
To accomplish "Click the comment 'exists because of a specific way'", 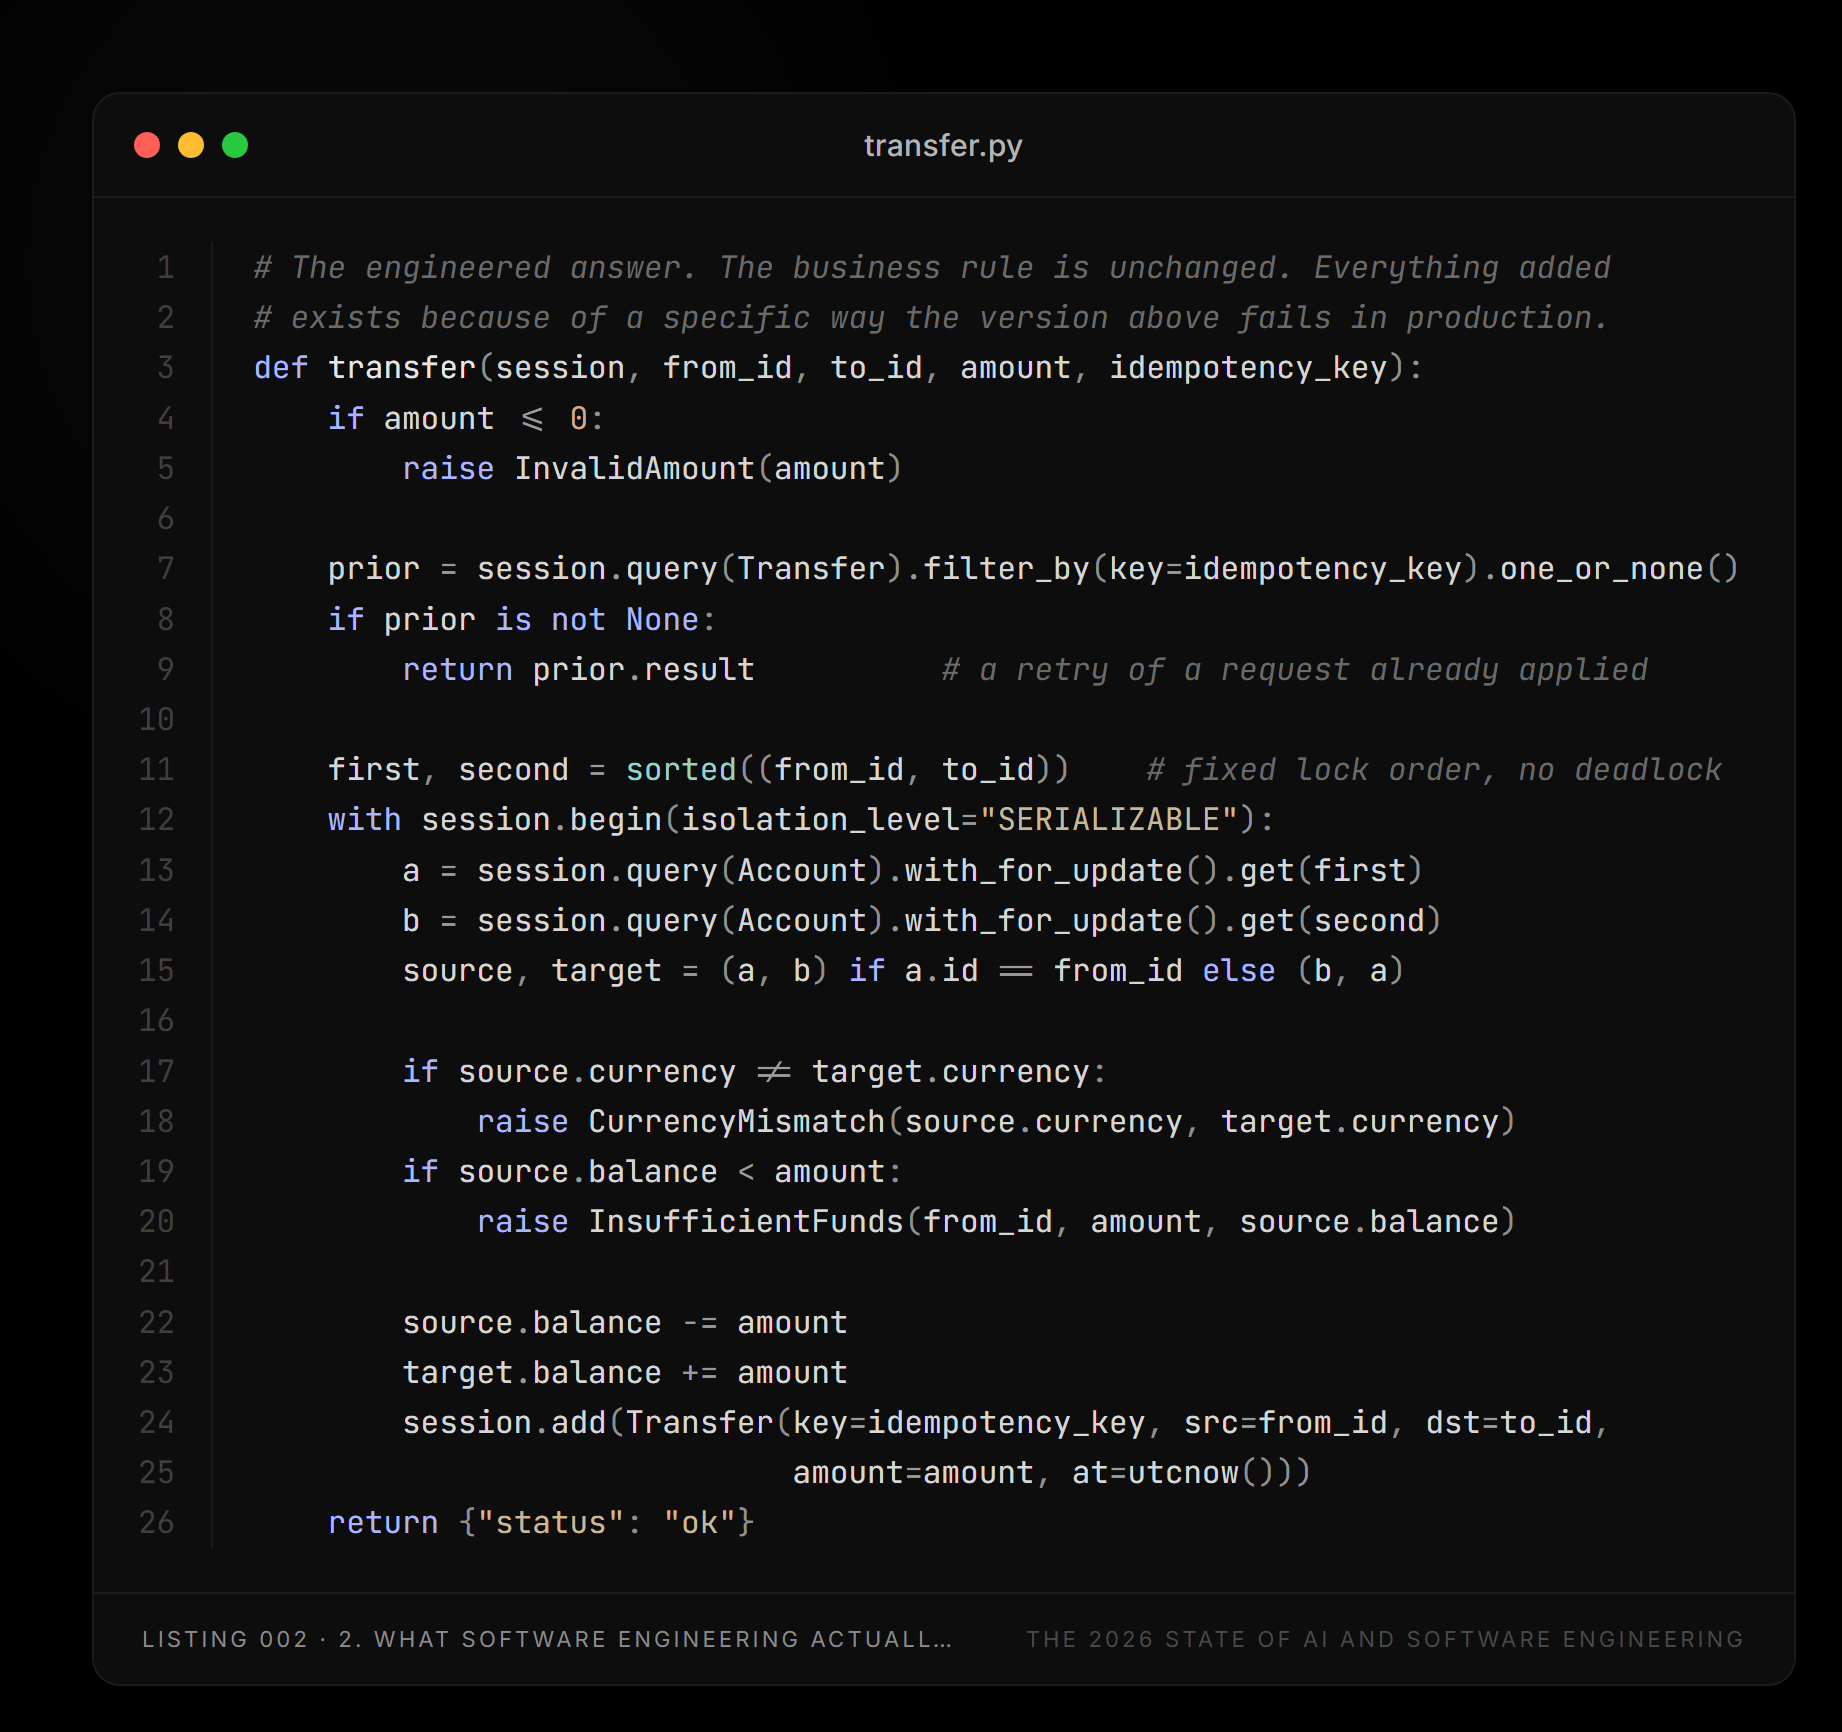I will [931, 318].
